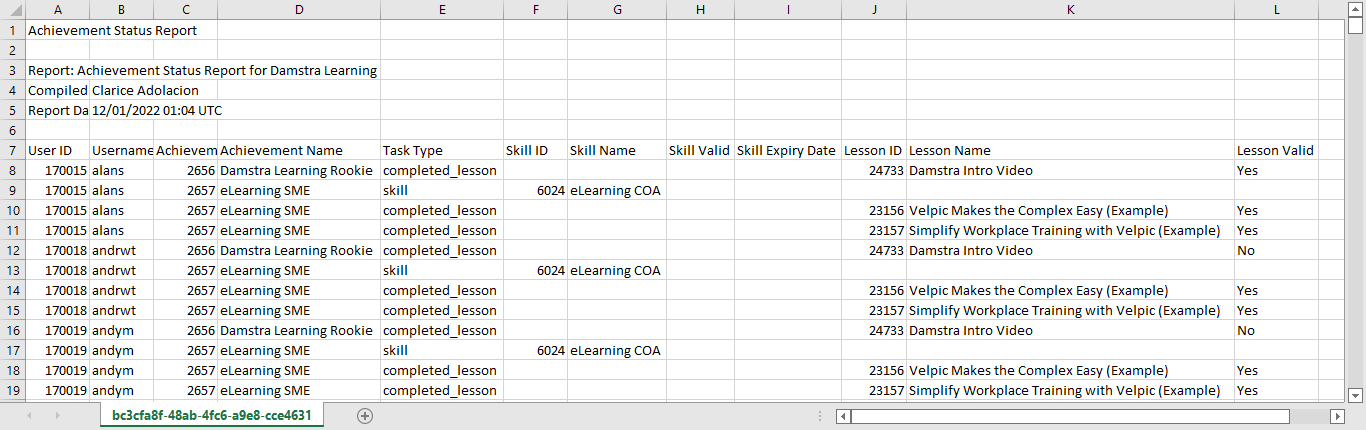Select 'No' Lesson Valid value in row 12

pyautogui.click(x=1277, y=250)
